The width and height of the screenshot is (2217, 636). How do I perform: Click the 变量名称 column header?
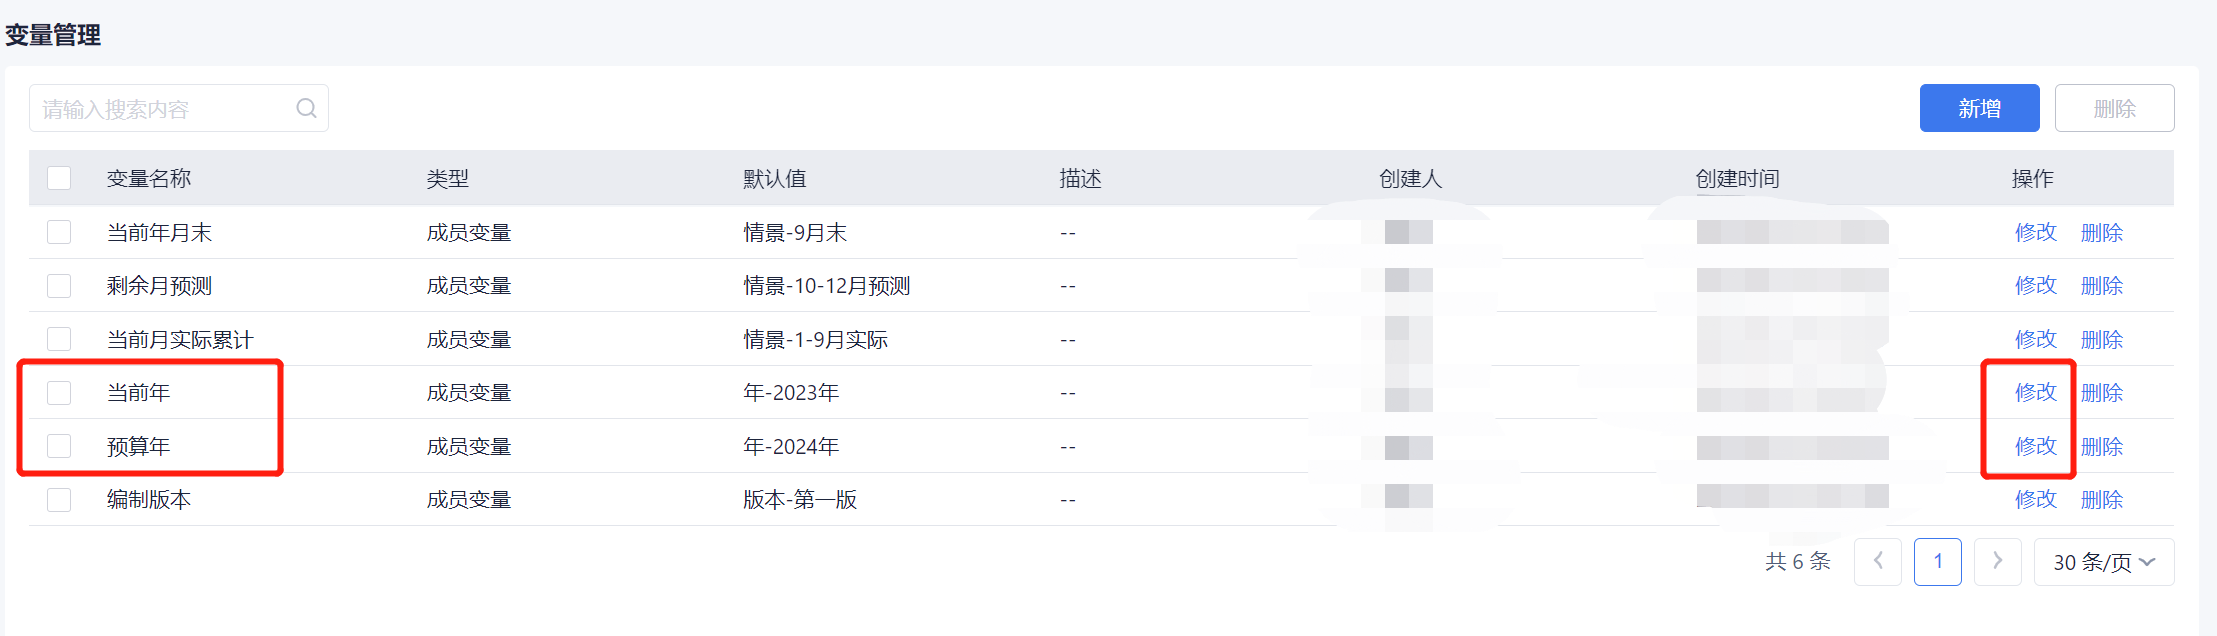(149, 178)
